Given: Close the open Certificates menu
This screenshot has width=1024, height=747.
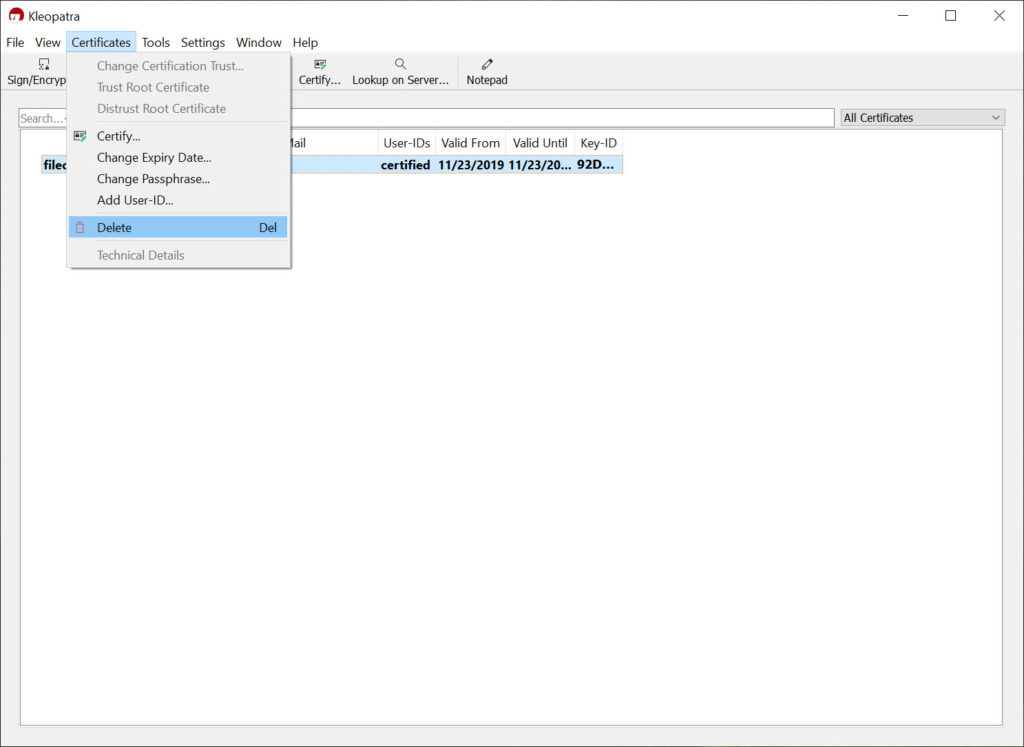Looking at the screenshot, I should pos(101,42).
